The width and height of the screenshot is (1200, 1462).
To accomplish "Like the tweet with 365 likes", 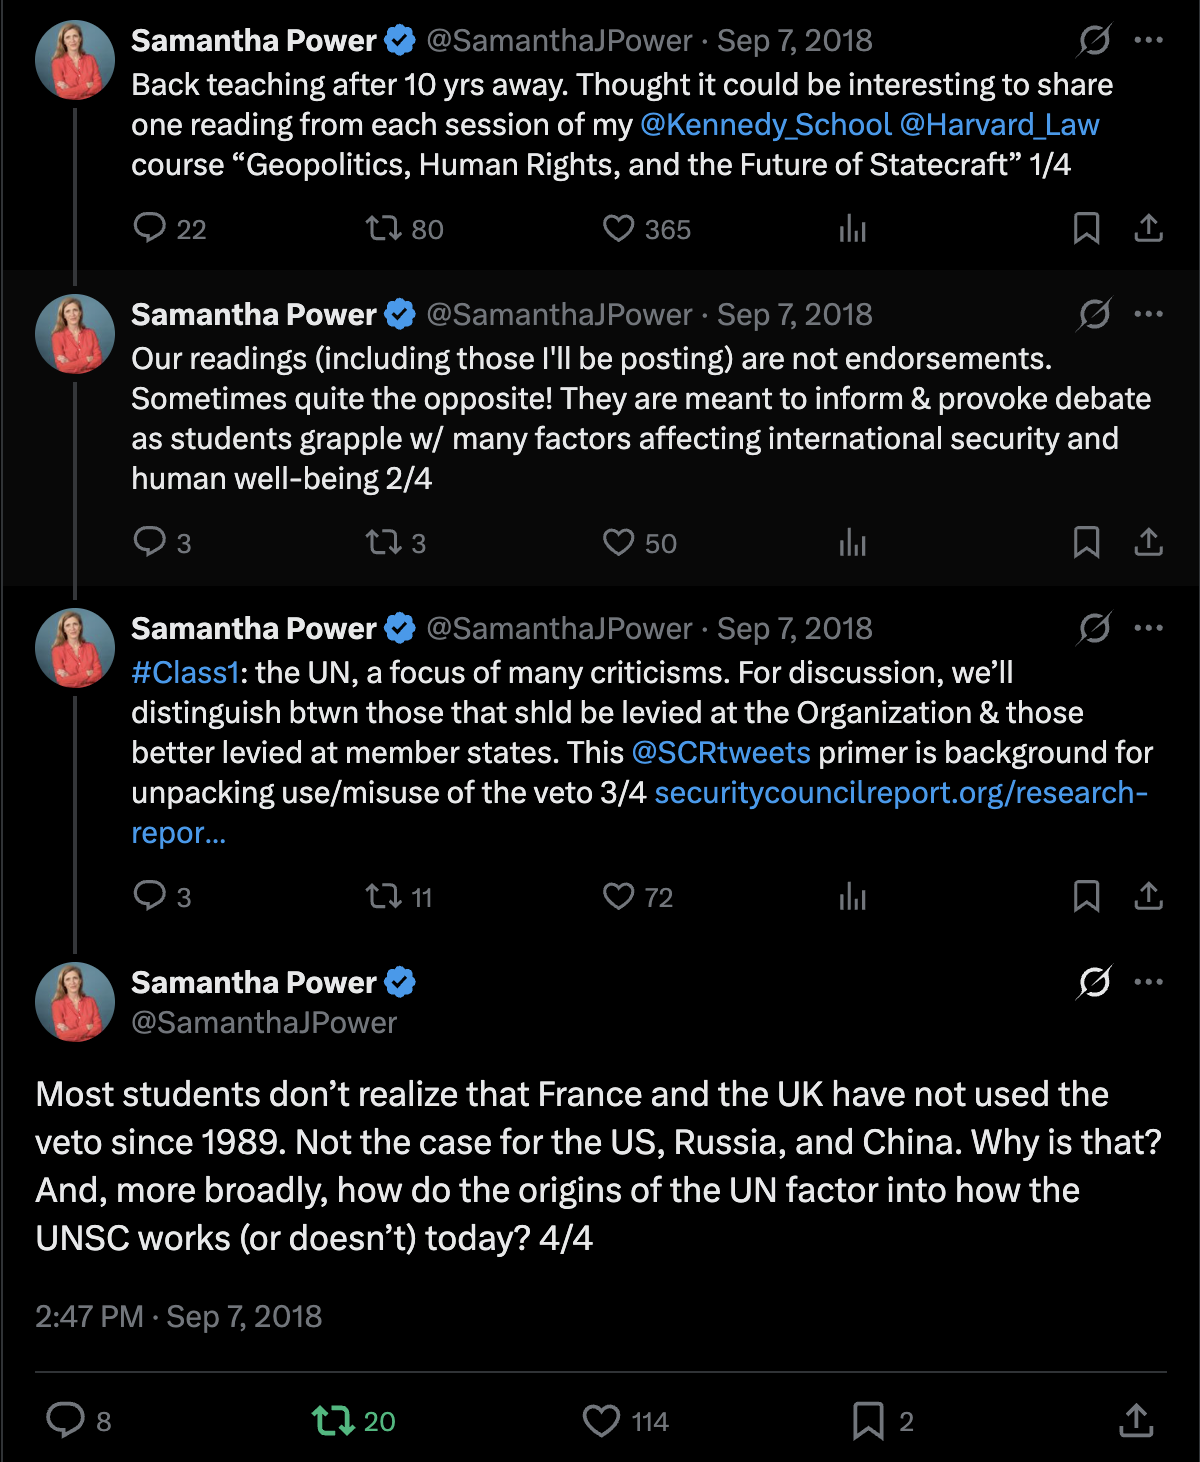I will 618,228.
